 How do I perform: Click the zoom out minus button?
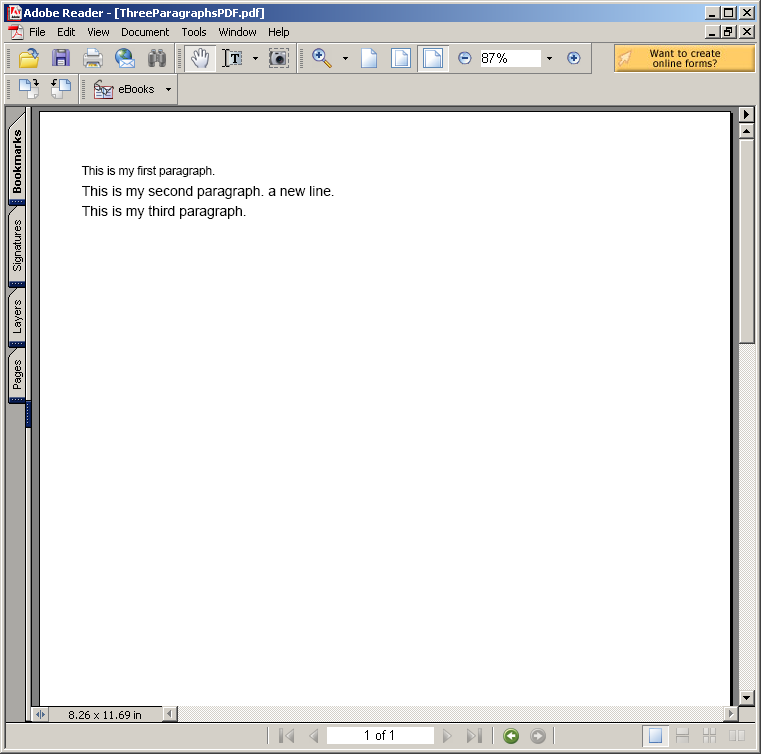pos(464,58)
